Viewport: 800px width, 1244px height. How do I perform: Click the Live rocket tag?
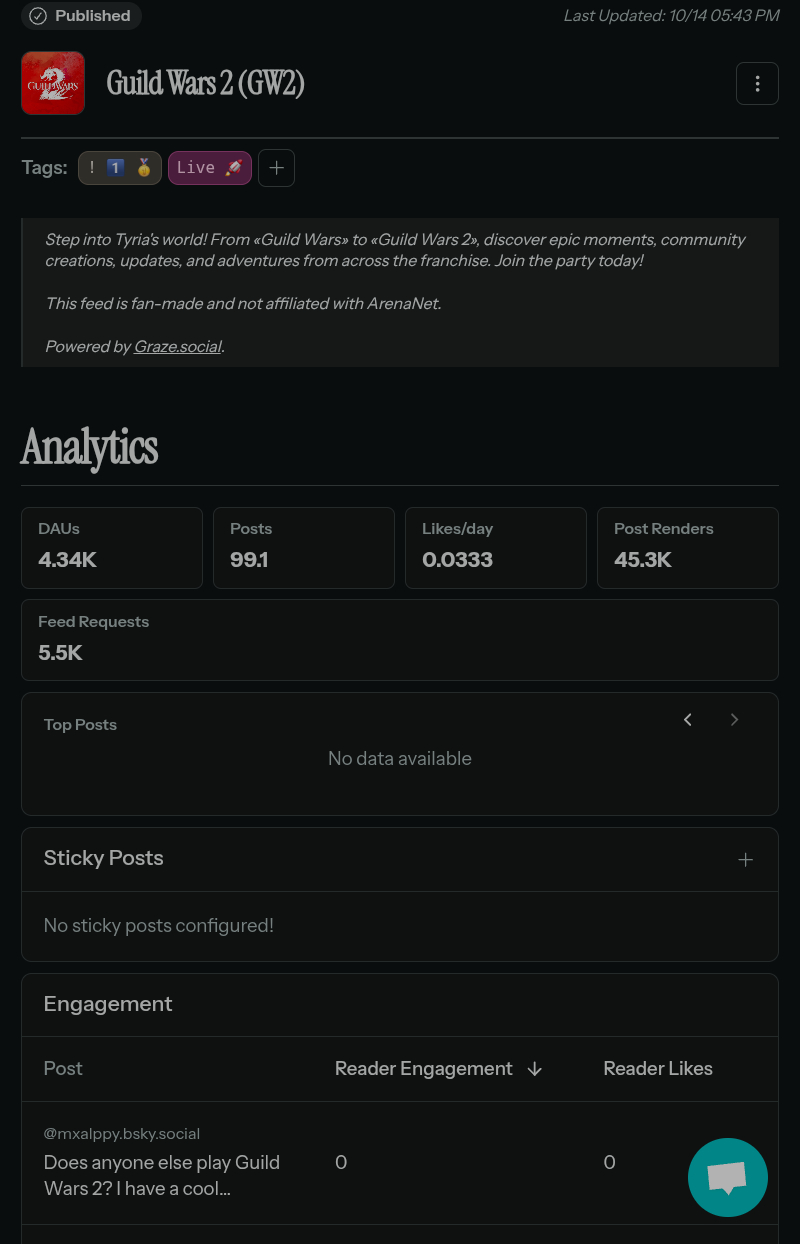[209, 168]
